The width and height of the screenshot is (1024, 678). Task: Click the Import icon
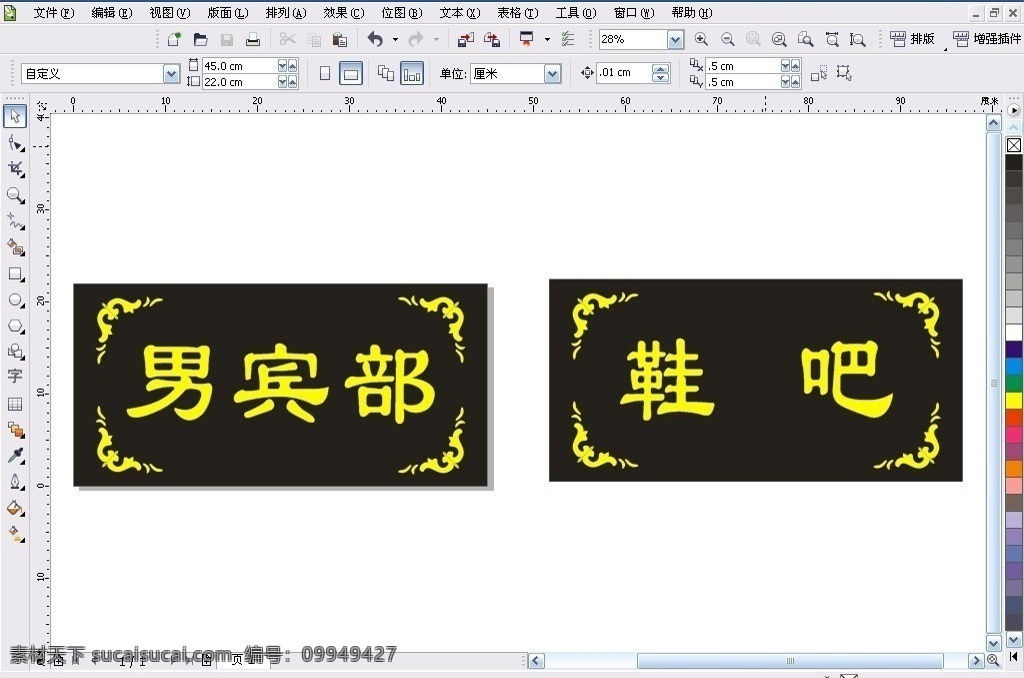pyautogui.click(x=466, y=40)
